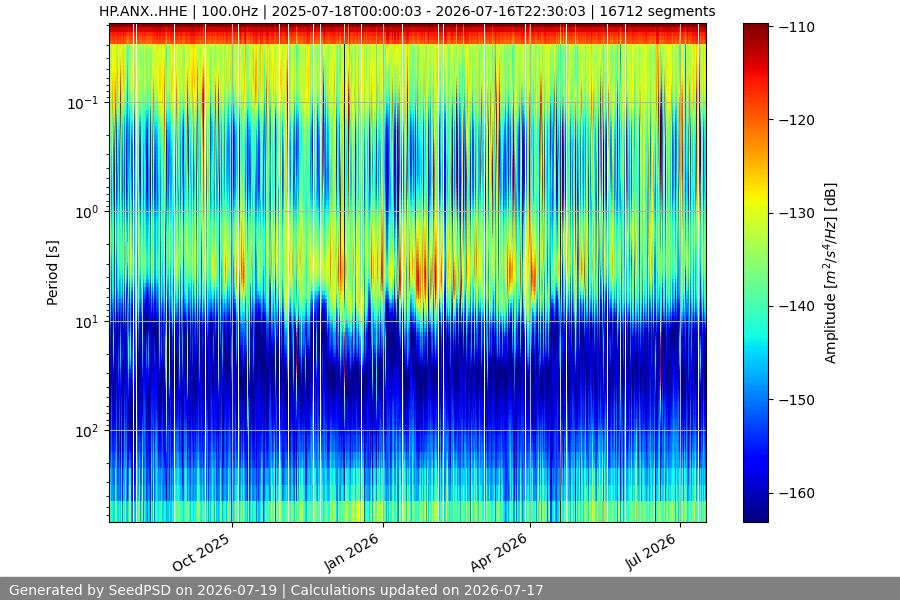Click the −130 colorbar tick label
This screenshot has width=900, height=600.
tap(797, 213)
